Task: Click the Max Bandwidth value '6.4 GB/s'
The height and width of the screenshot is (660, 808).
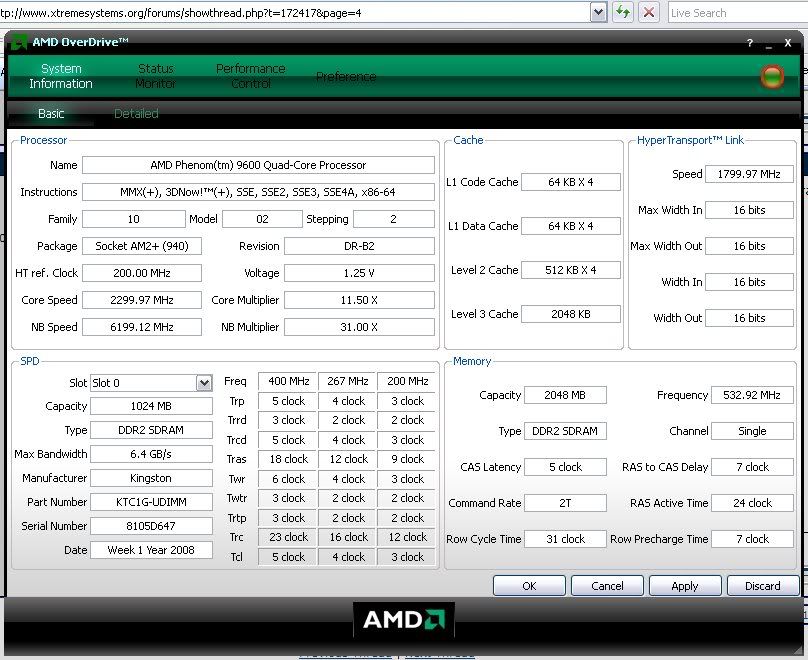Action: coord(151,454)
